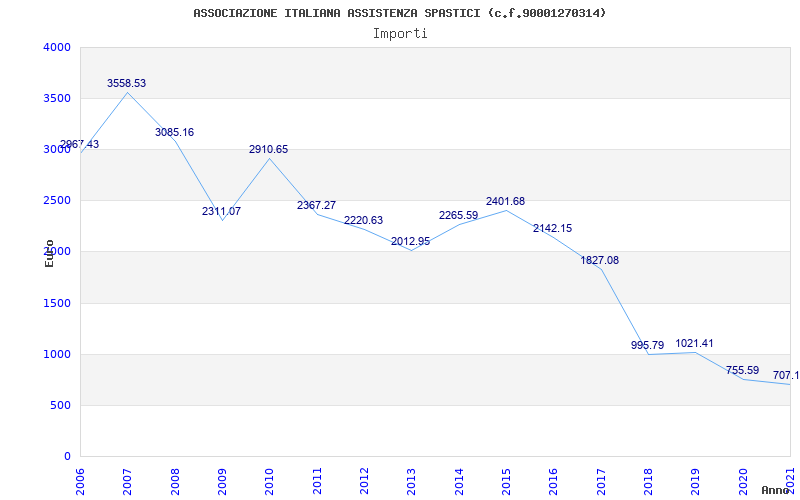
Task: Select the 2367.27 data label
Action: click(316, 205)
